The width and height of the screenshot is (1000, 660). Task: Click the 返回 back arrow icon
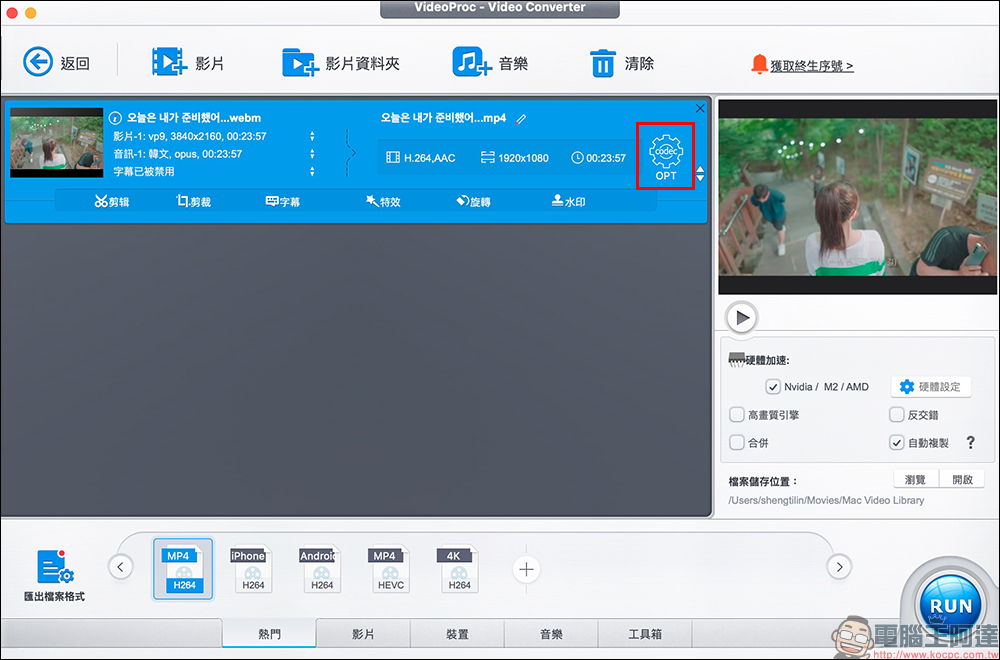click(37, 62)
